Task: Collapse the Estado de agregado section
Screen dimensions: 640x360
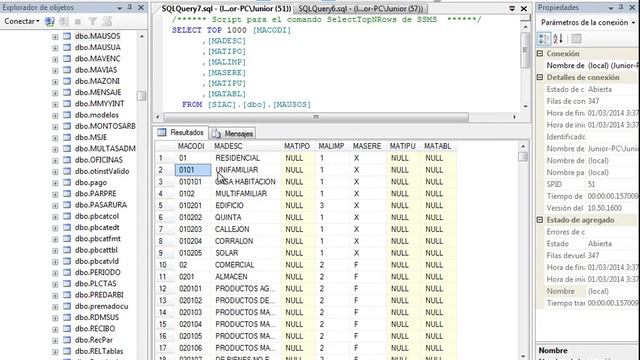Action: click(540, 220)
